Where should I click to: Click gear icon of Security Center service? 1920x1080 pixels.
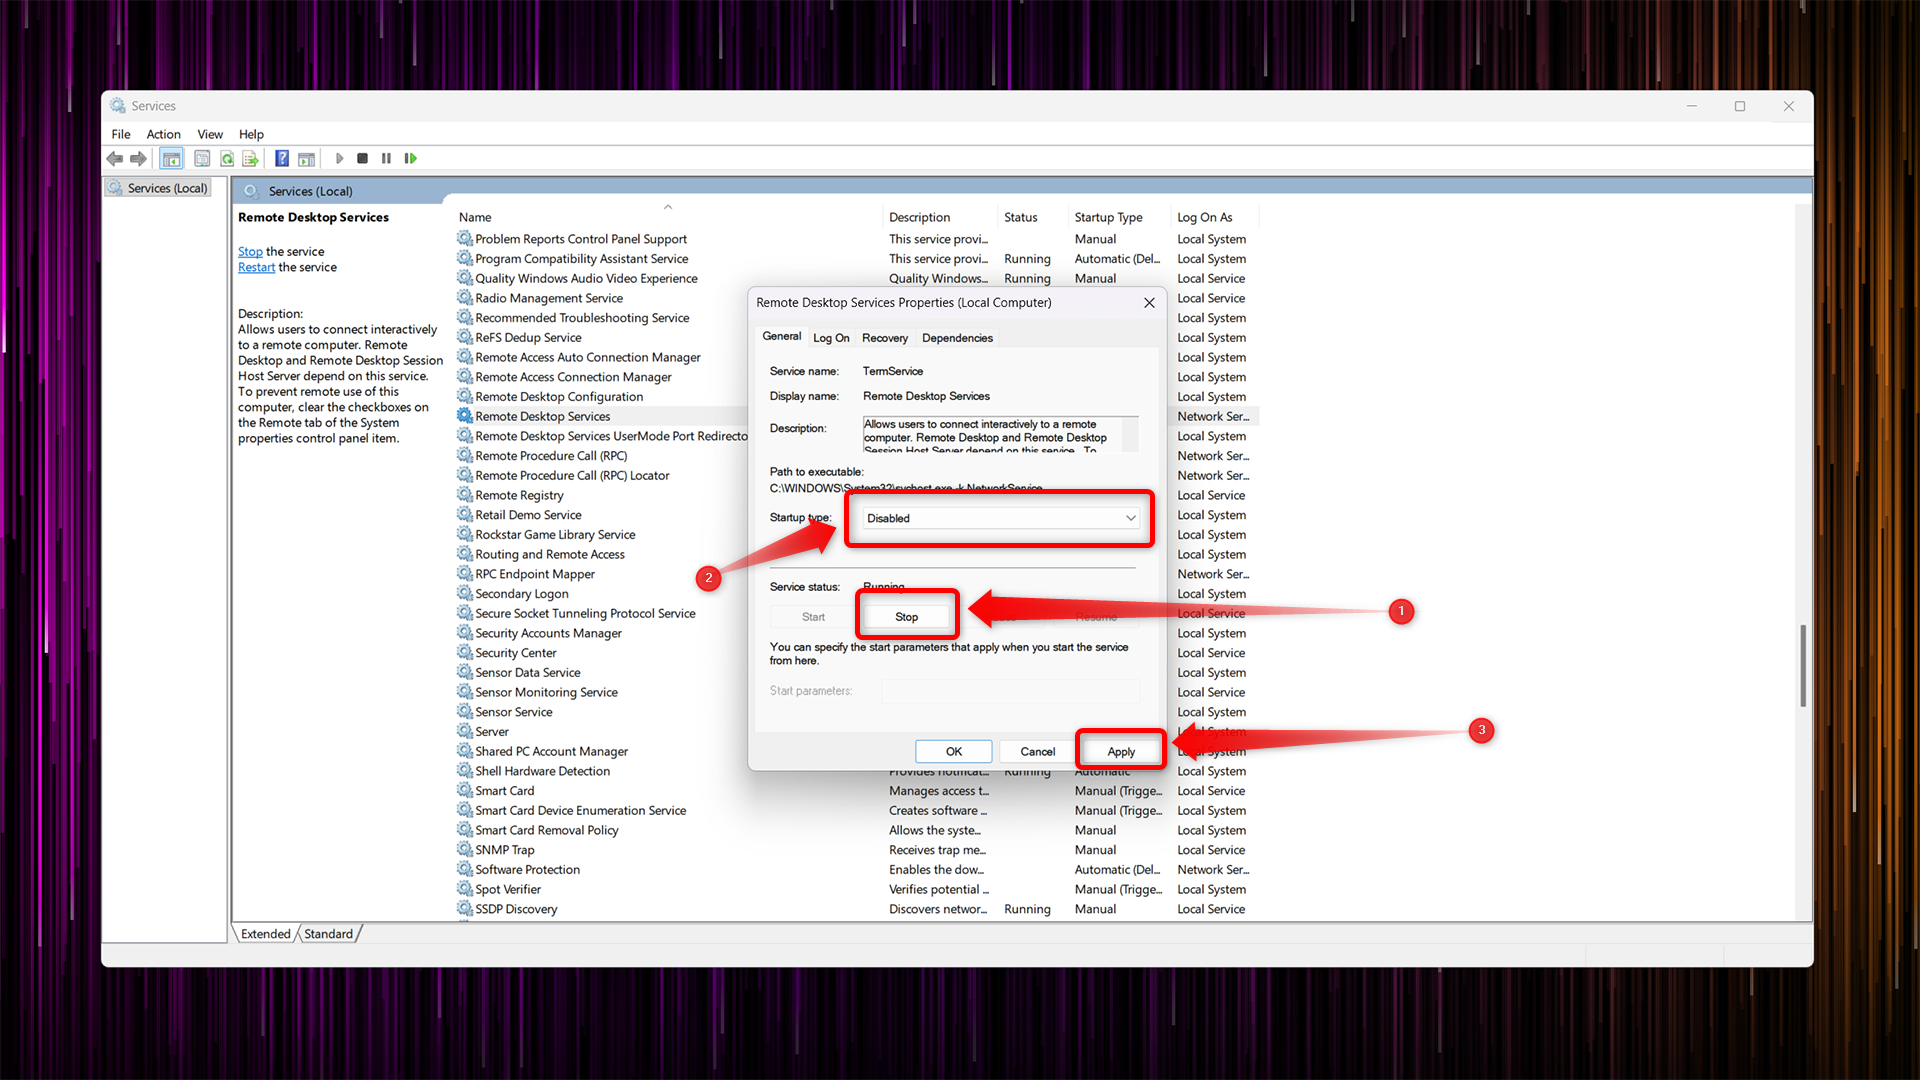465,652
